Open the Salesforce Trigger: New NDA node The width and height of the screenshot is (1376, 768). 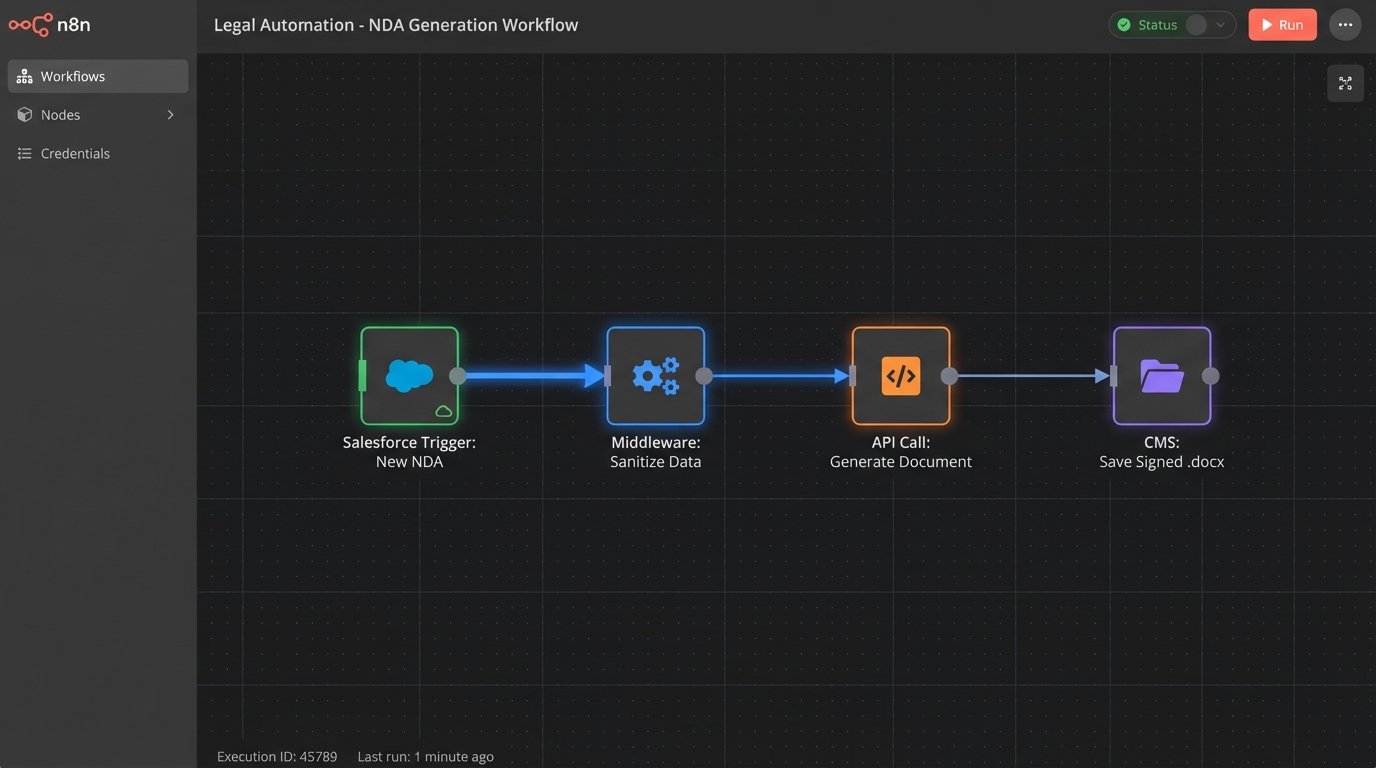point(409,376)
